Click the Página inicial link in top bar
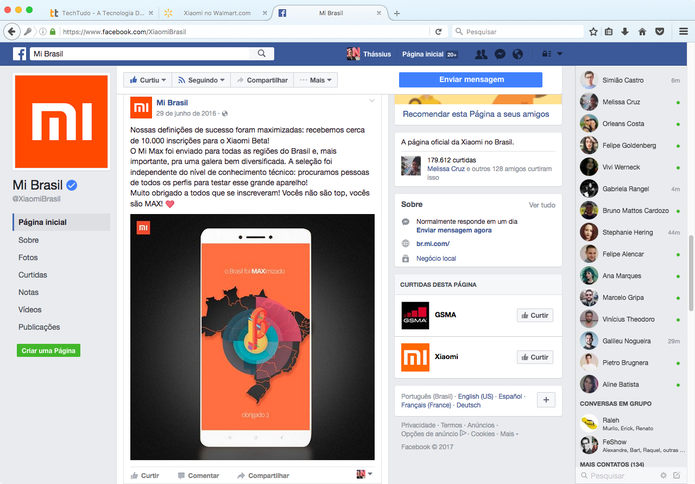The image size is (695, 484). point(423,54)
